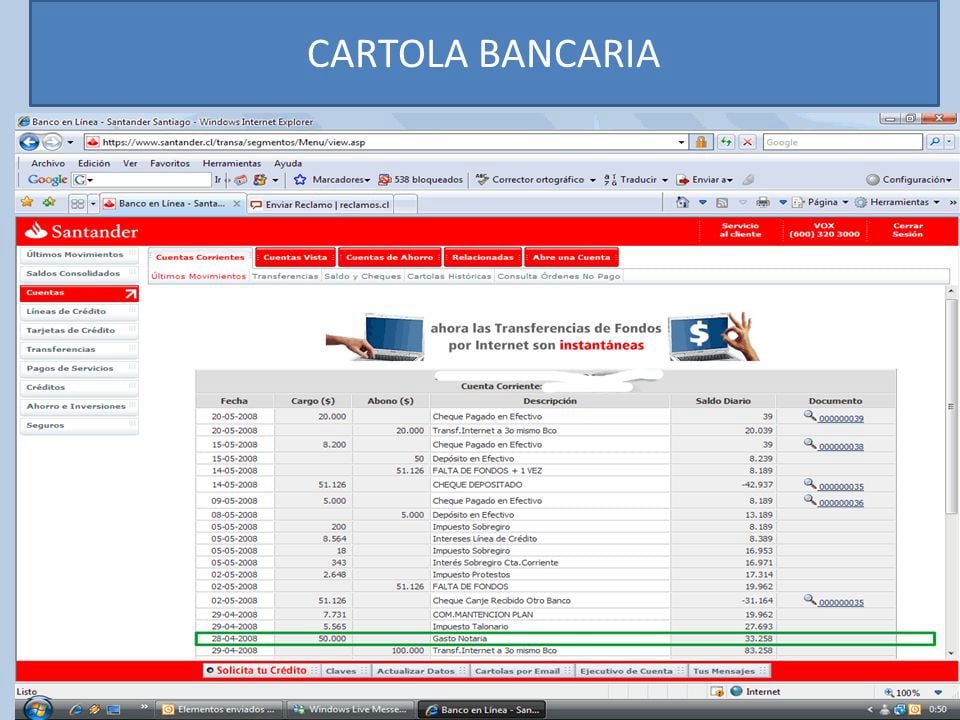
Task: Open the Transferencias sub-tab
Action: 285,276
